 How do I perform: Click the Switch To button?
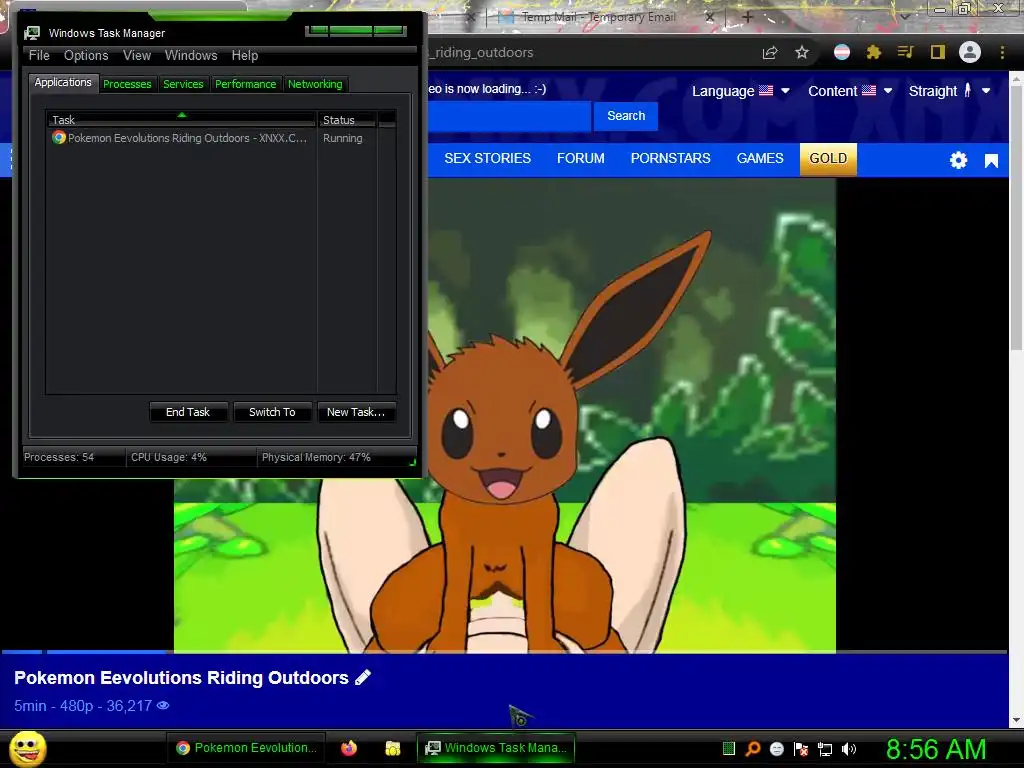(x=272, y=412)
